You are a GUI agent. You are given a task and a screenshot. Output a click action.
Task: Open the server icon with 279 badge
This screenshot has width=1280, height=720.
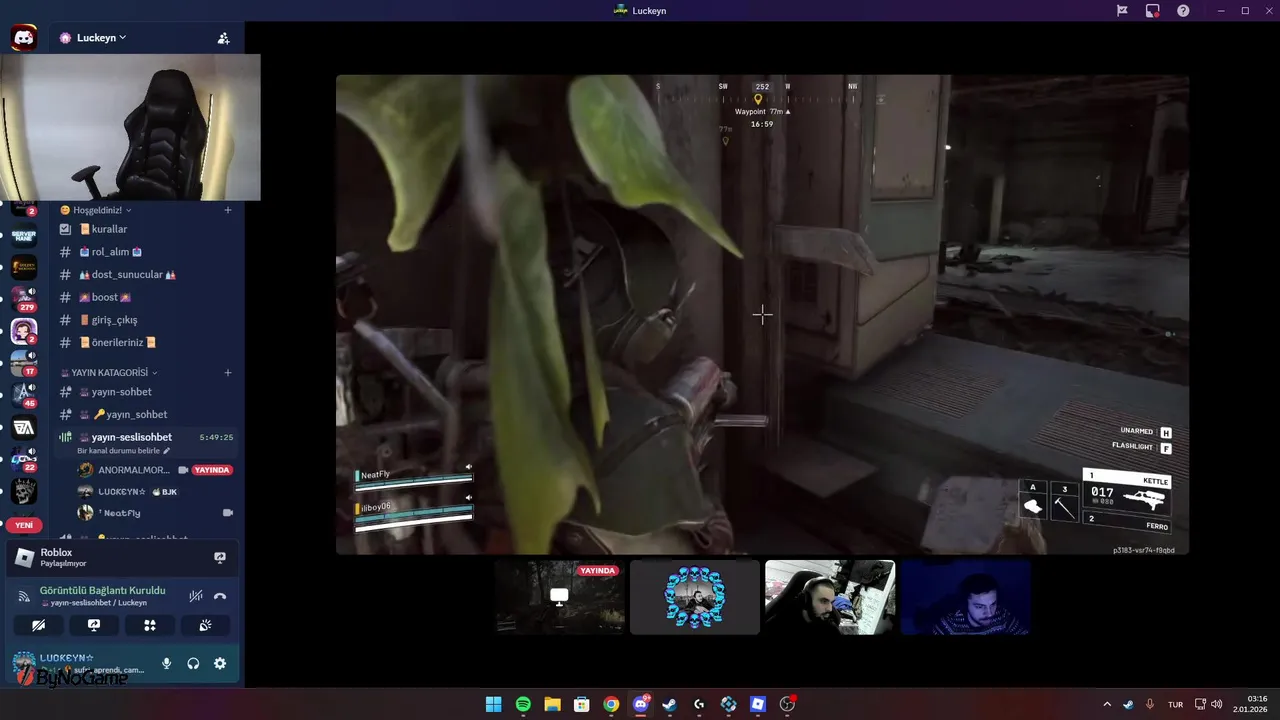pos(24,298)
